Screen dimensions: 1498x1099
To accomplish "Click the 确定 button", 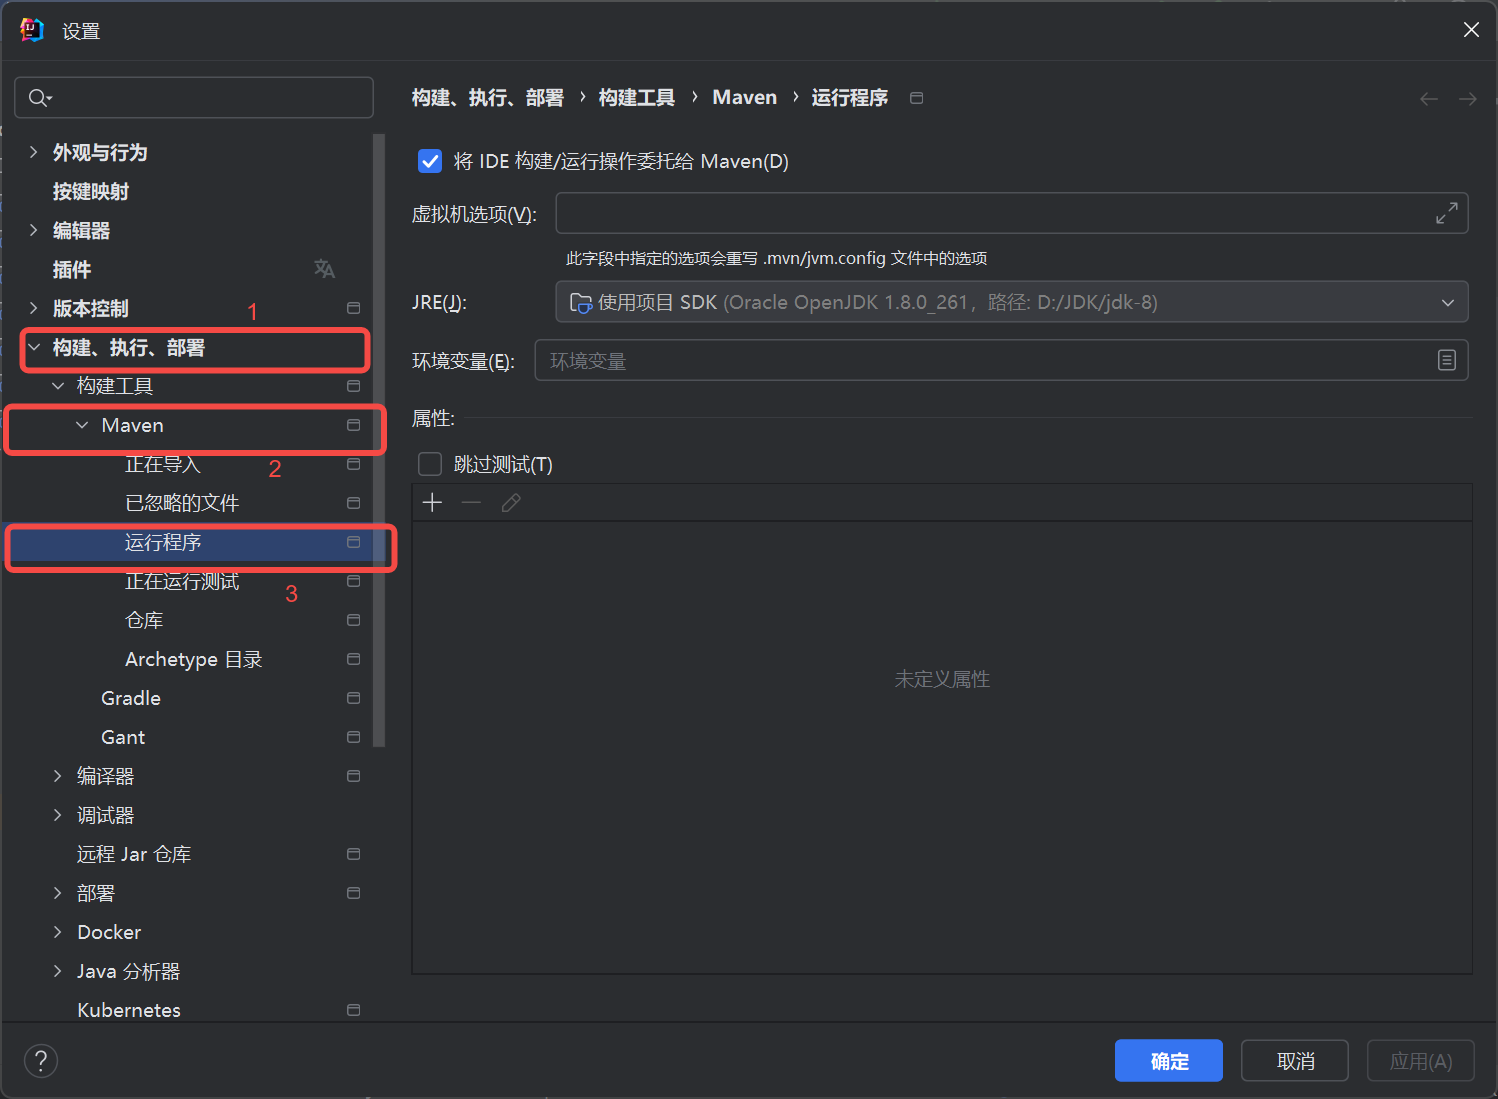I will [x=1168, y=1060].
